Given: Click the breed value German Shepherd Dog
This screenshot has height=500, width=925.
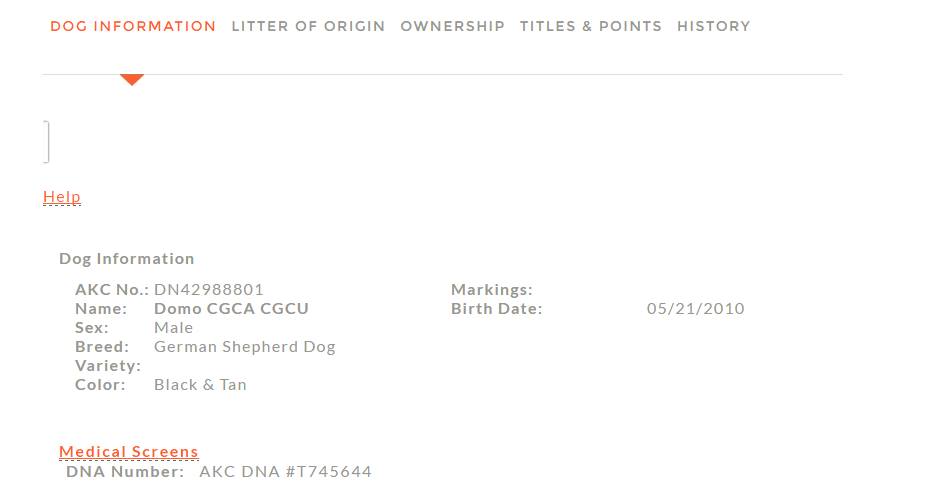Looking at the screenshot, I should click(245, 347).
